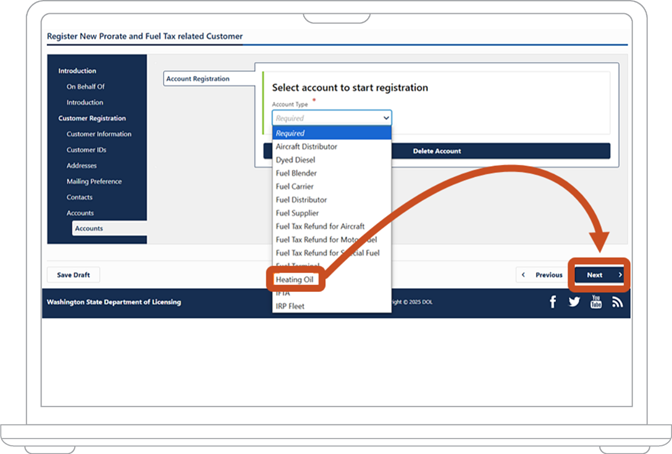Pick Fuel Carrier from the list
This screenshot has height=454, width=672.
point(332,186)
